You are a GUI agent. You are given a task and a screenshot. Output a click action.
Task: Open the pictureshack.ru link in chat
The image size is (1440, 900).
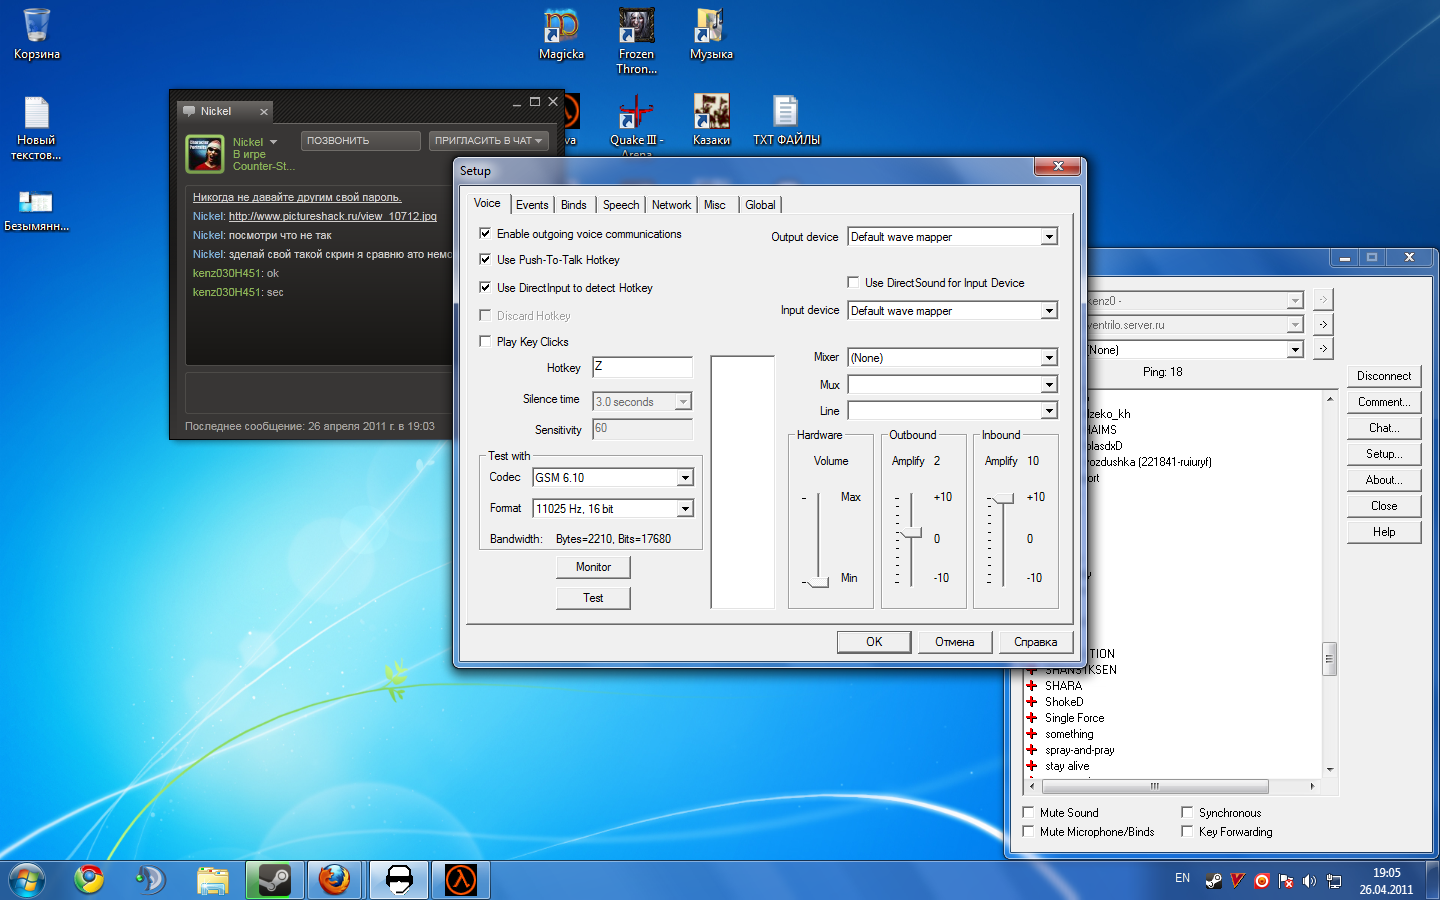click(x=332, y=216)
